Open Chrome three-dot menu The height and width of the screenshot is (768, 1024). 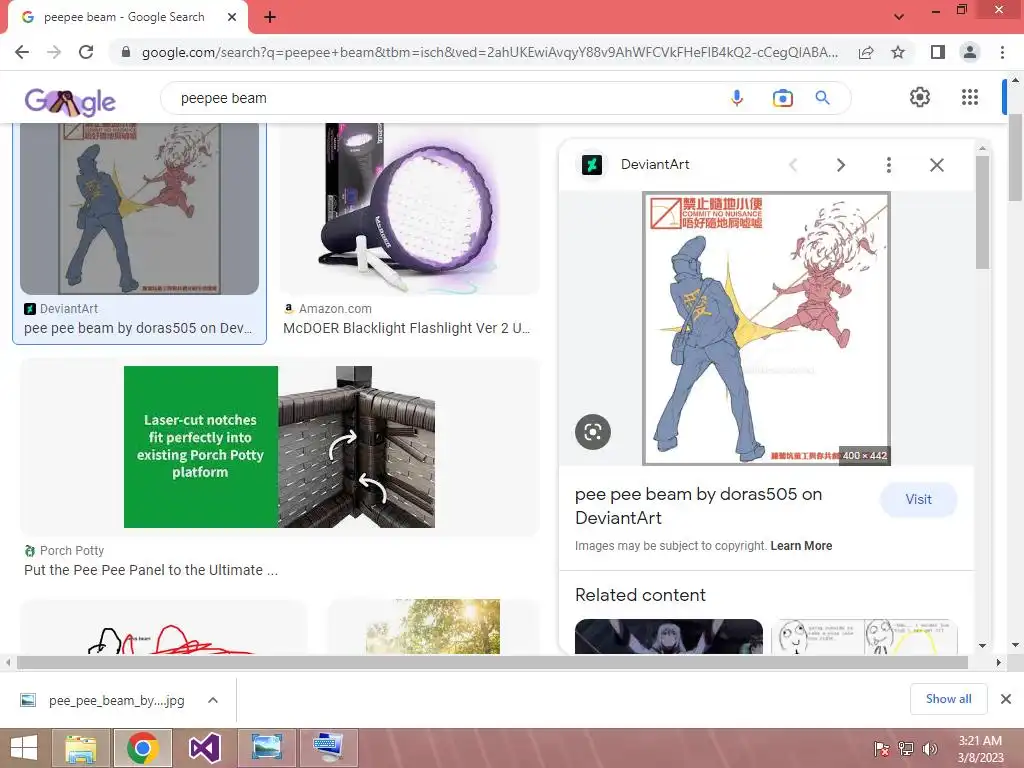tap(1002, 52)
